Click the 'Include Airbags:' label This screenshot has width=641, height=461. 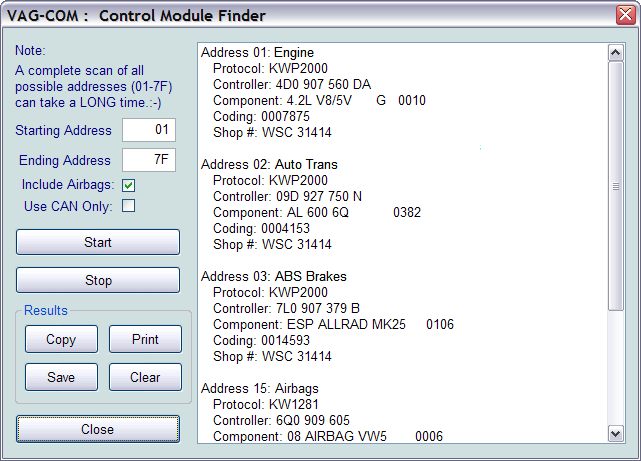click(68, 185)
